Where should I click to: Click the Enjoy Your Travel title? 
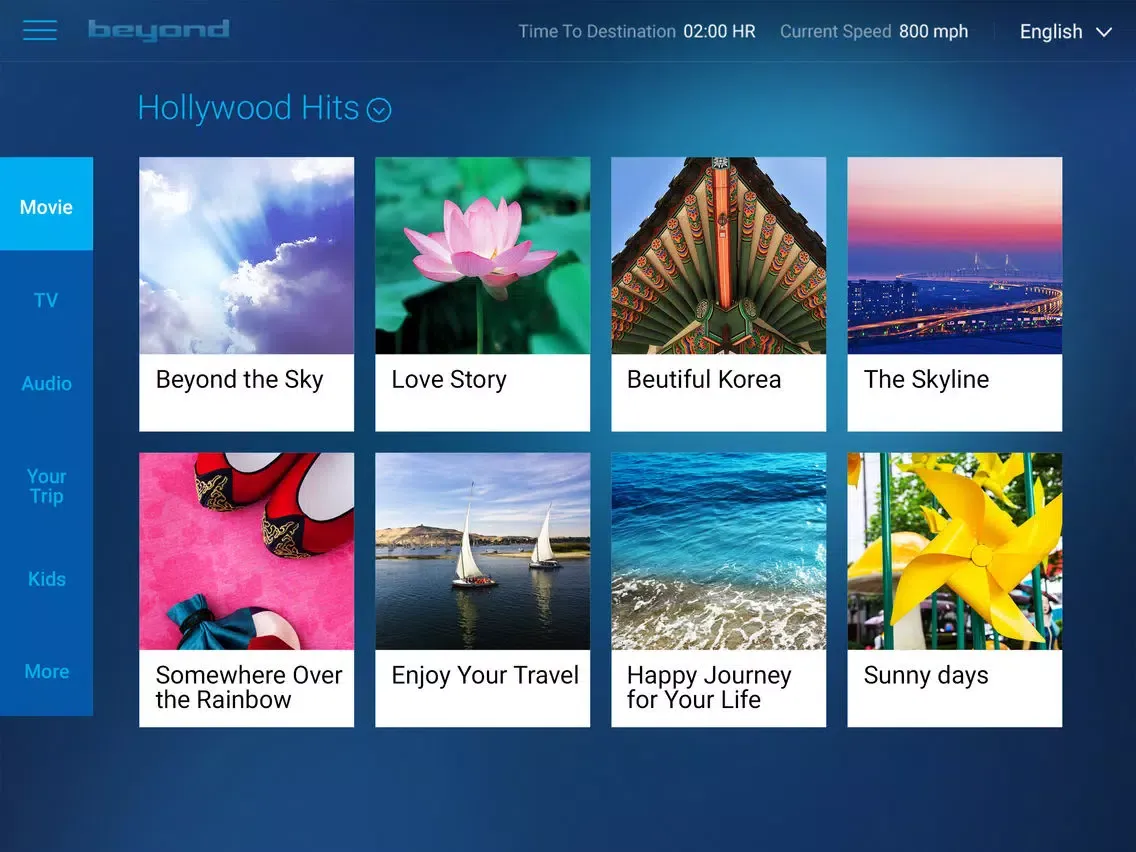[x=485, y=675]
